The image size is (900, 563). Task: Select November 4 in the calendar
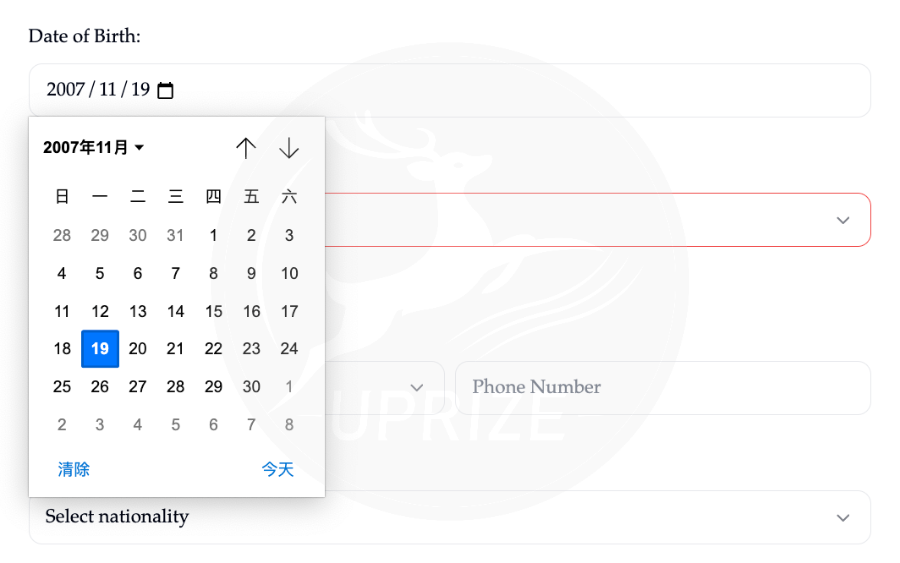[62, 274]
